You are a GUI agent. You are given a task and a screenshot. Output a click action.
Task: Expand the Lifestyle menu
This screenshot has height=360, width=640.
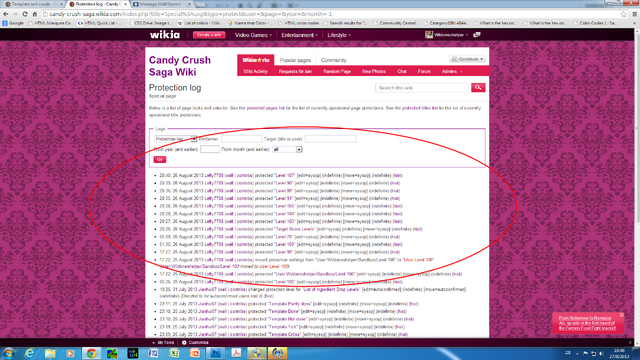click(x=339, y=35)
